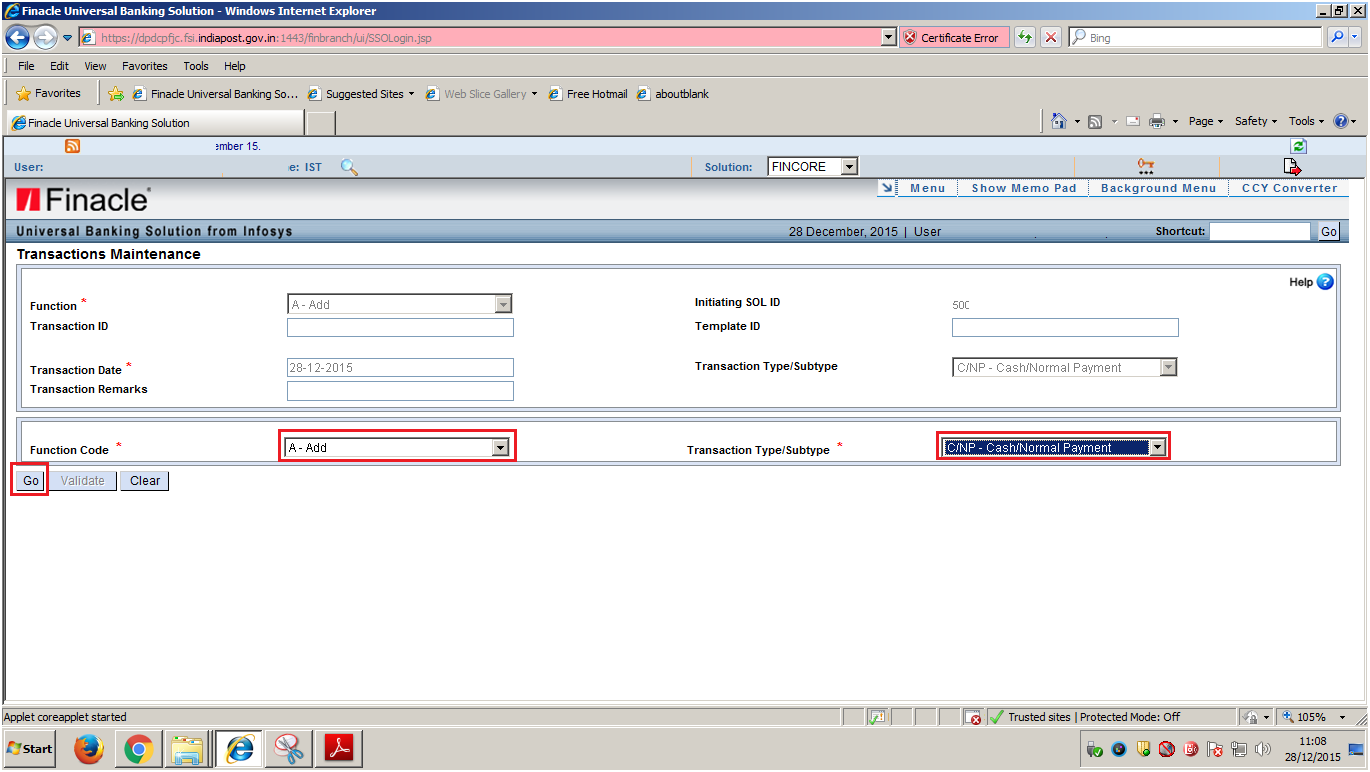The width and height of the screenshot is (1370, 772).
Task: Open the Favorites menu in menu bar
Action: click(145, 66)
